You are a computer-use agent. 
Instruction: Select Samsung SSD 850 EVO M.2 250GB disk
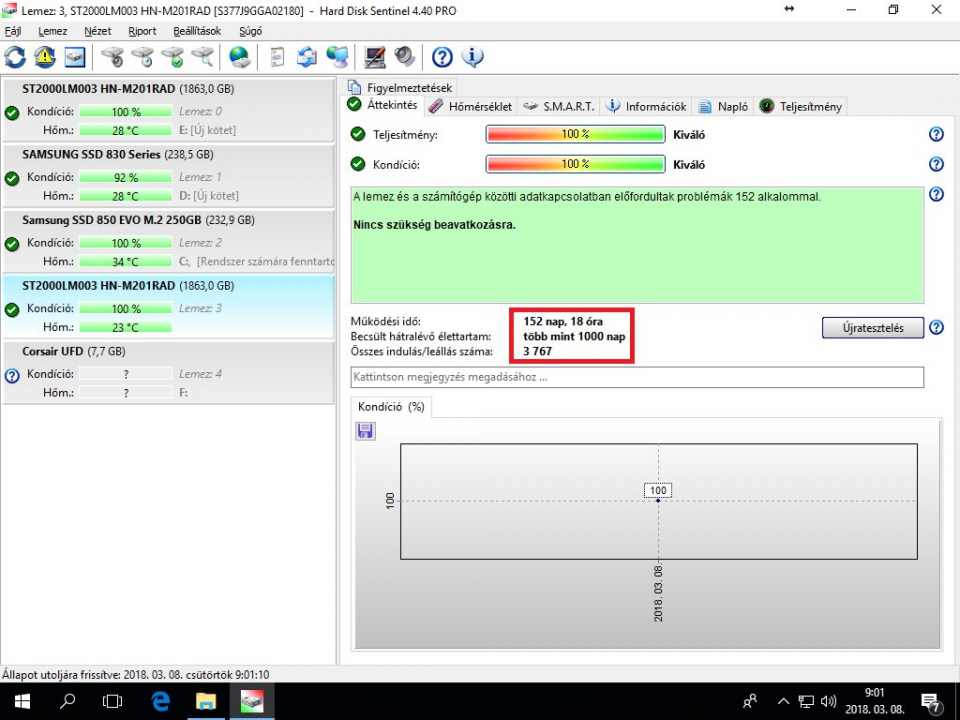point(169,241)
